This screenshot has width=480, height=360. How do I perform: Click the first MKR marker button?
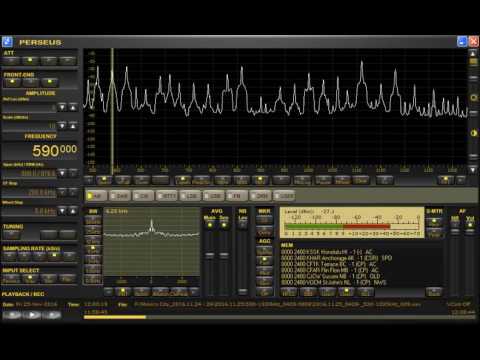[264, 220]
